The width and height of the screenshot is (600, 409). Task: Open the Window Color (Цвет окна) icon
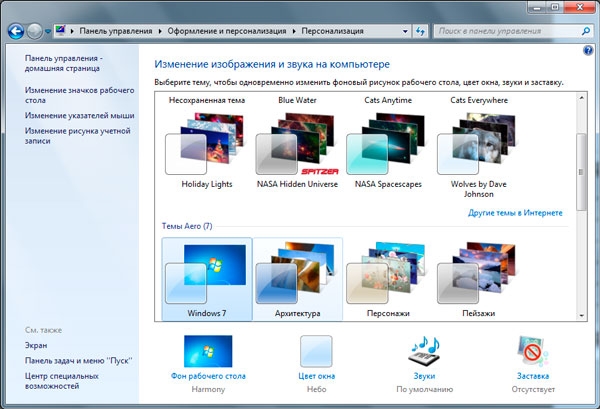pyautogui.click(x=316, y=352)
